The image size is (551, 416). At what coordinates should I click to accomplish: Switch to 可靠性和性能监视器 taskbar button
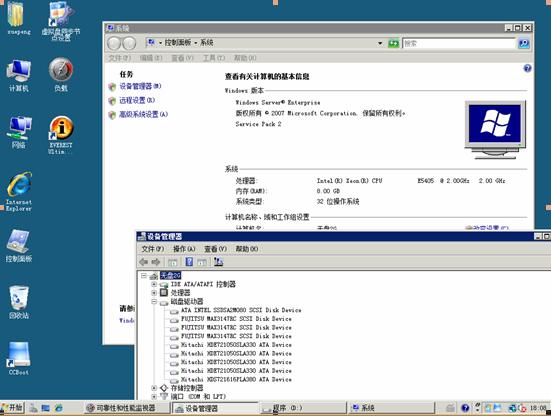pyautogui.click(x=127, y=408)
